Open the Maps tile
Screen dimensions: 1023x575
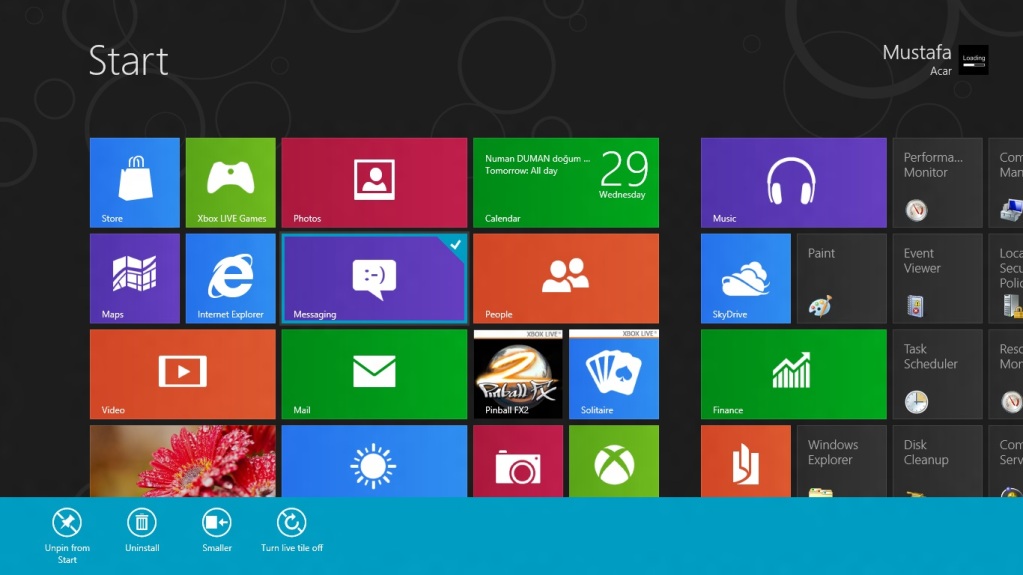click(134, 278)
